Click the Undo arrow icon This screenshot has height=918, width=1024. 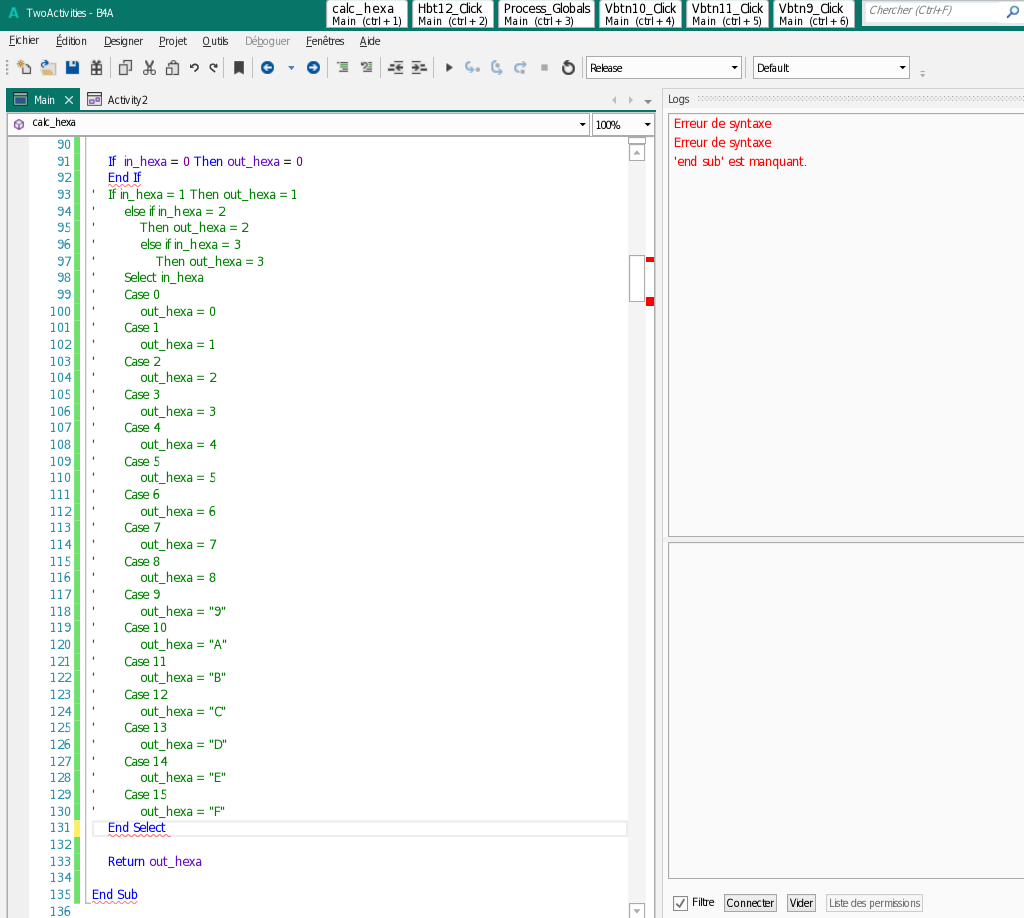point(194,68)
